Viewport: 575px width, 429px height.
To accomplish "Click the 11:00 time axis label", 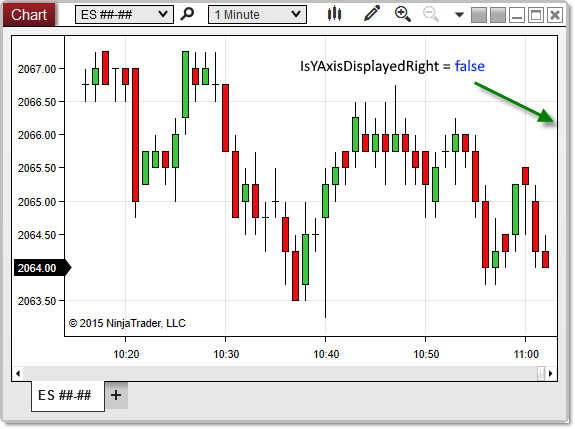I will click(x=526, y=354).
